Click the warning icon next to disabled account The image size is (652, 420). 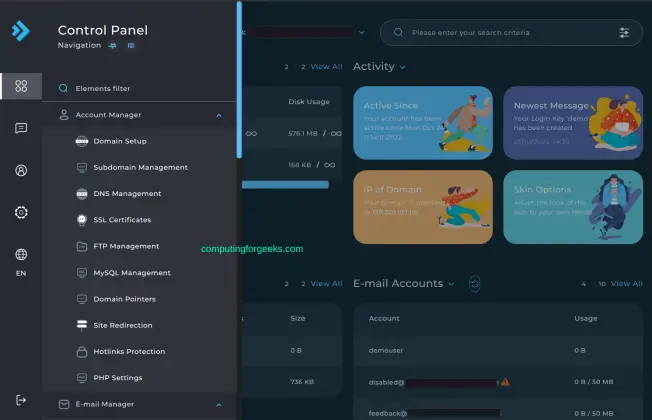pos(505,382)
